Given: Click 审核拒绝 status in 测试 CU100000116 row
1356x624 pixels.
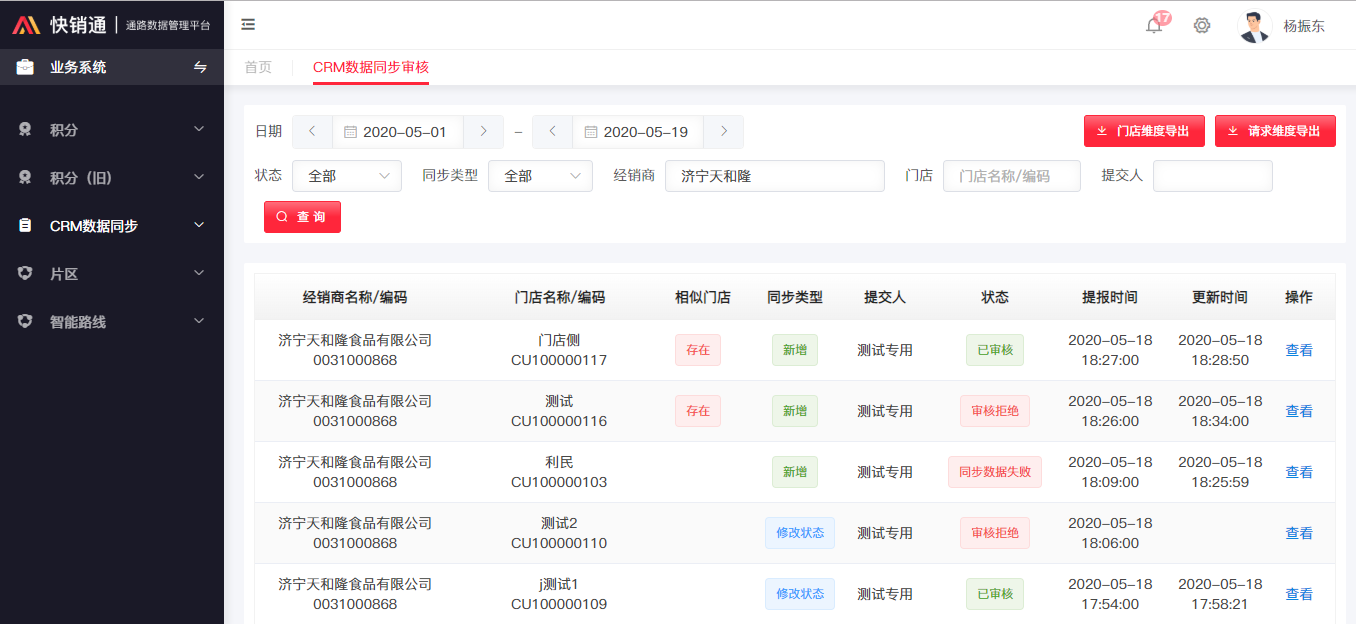Looking at the screenshot, I should tap(995, 411).
